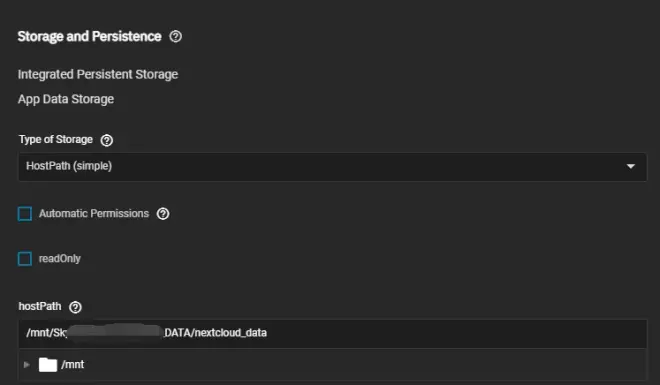Open the Type of Storage dropdown arrow
Screen dimensions: 660x385
(631, 166)
